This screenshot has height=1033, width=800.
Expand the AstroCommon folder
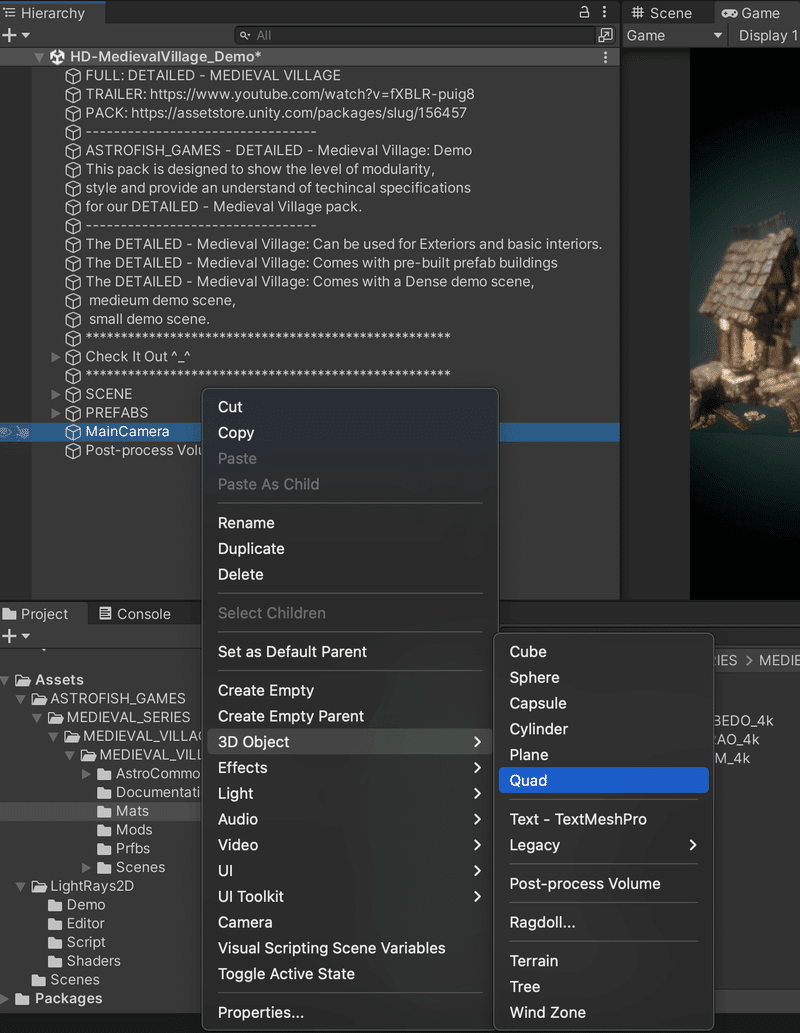tap(86, 774)
